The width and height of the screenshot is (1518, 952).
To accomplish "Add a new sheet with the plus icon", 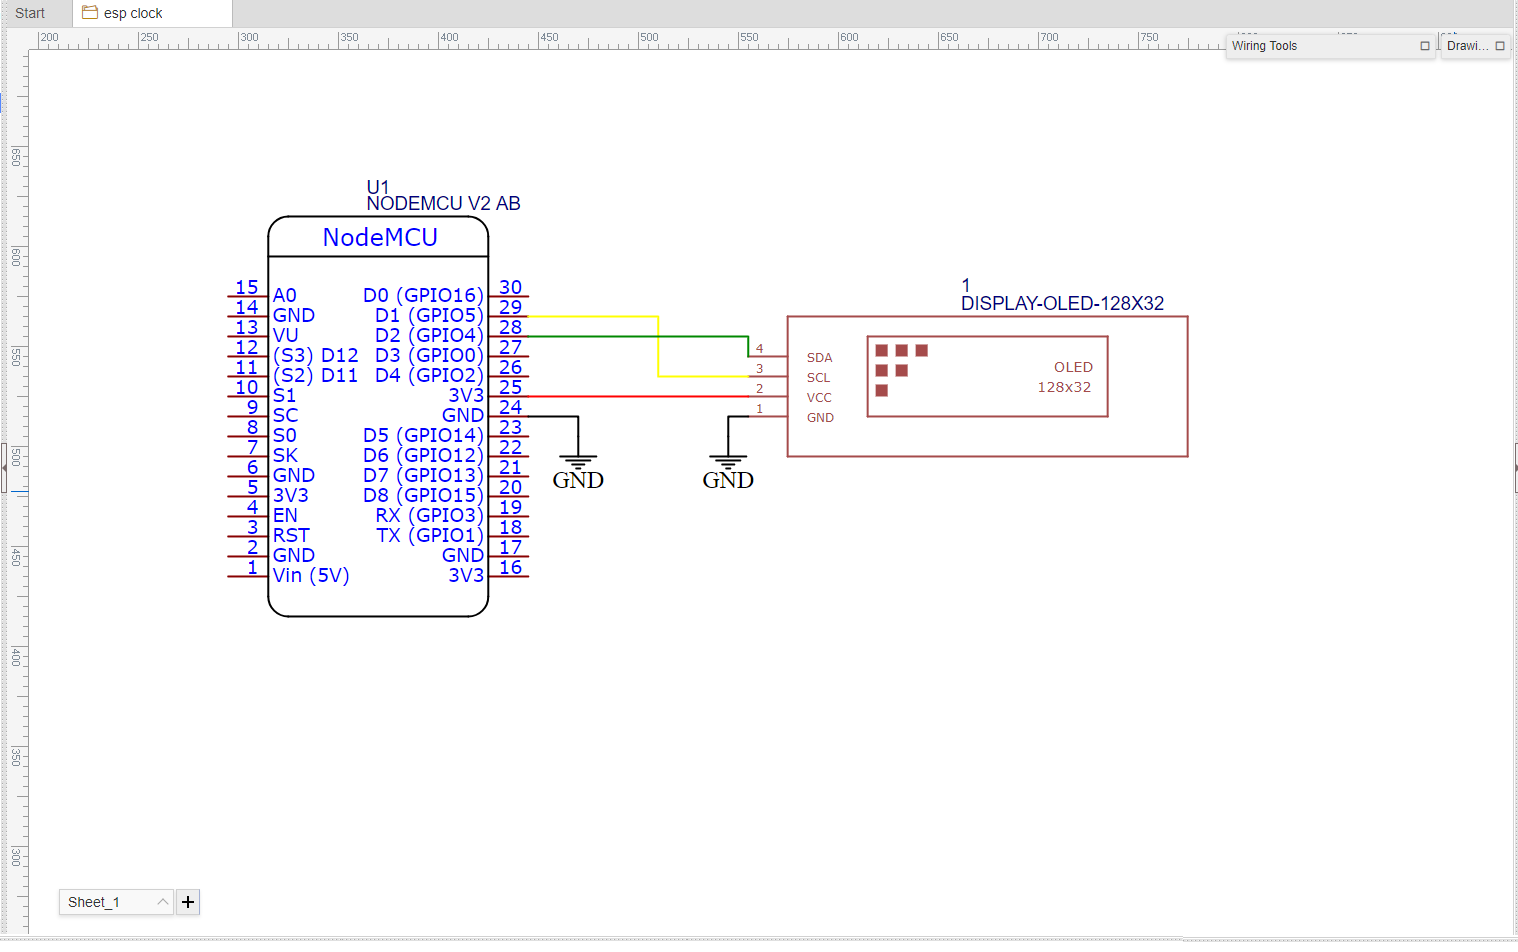I will pyautogui.click(x=187, y=901).
